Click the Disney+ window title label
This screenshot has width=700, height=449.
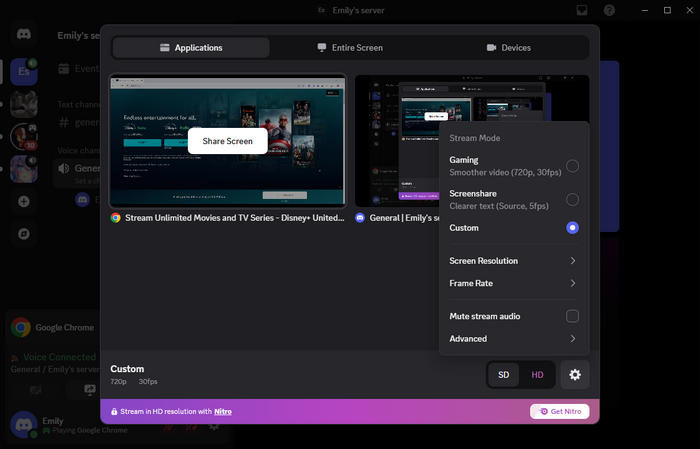pyautogui.click(x=234, y=218)
